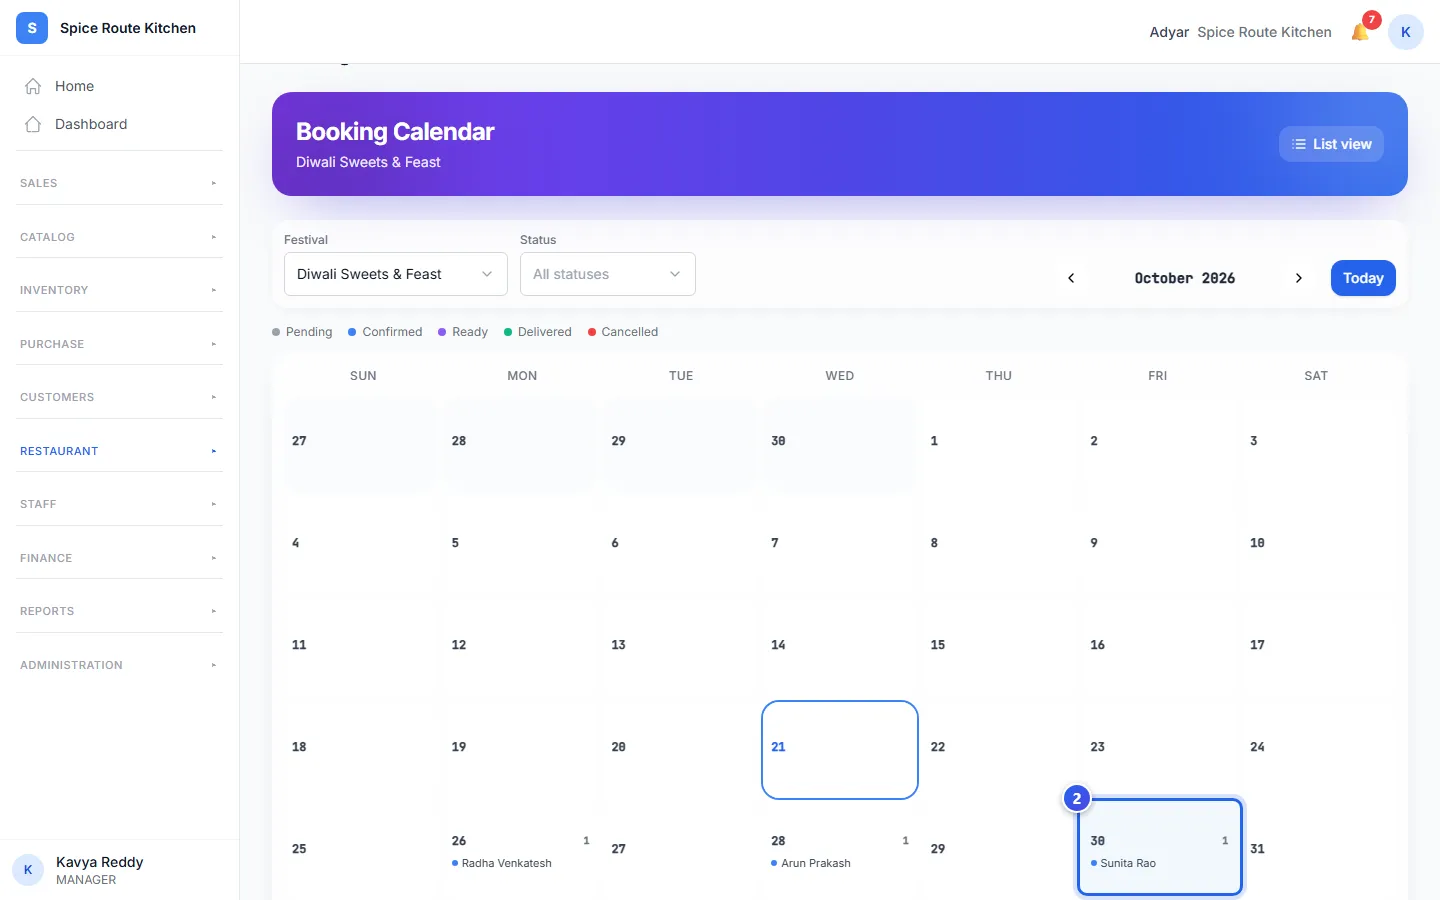The width and height of the screenshot is (1440, 900).
Task: Open the K user avatar menu in header
Action: pyautogui.click(x=1406, y=32)
